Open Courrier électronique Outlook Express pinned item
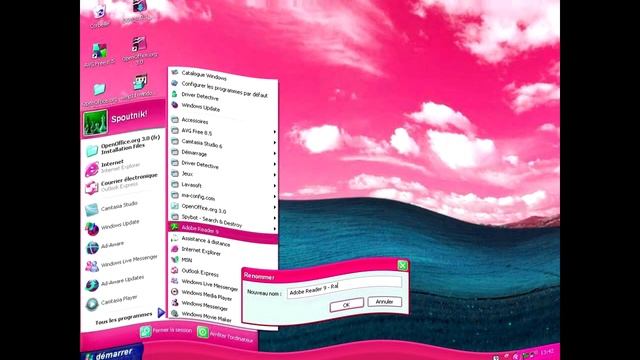The width and height of the screenshot is (640, 360). [x=122, y=183]
